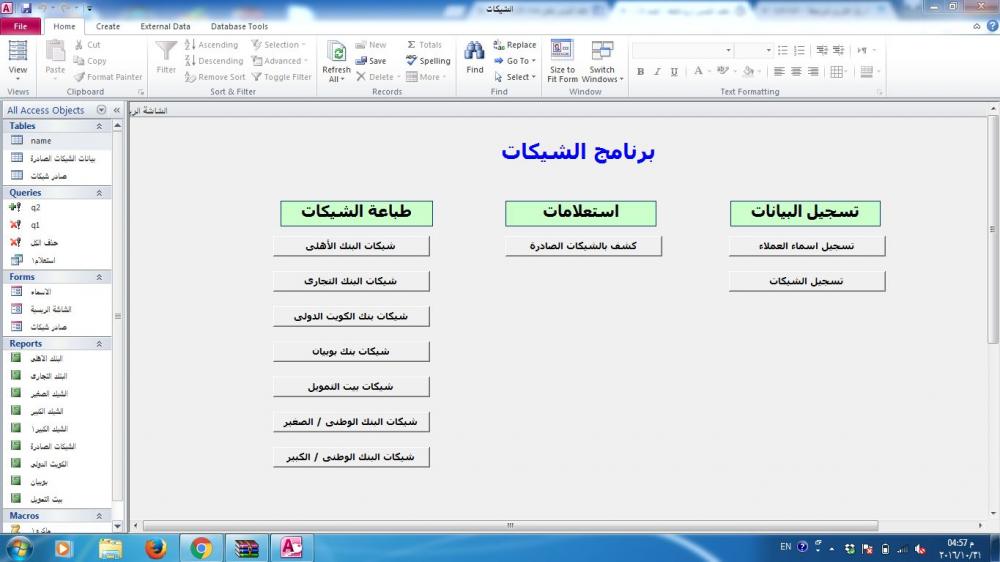Open the View mode button
Screen dimensions: 1000x562
[x=18, y=61]
